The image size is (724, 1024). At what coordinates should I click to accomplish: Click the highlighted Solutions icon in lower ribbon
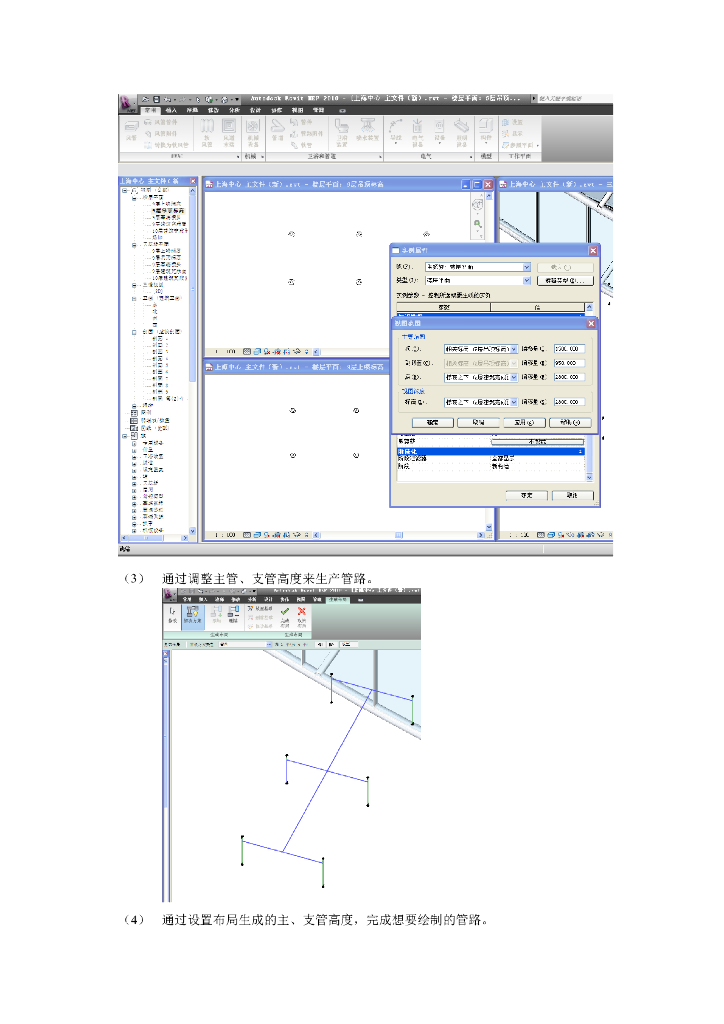[192, 614]
